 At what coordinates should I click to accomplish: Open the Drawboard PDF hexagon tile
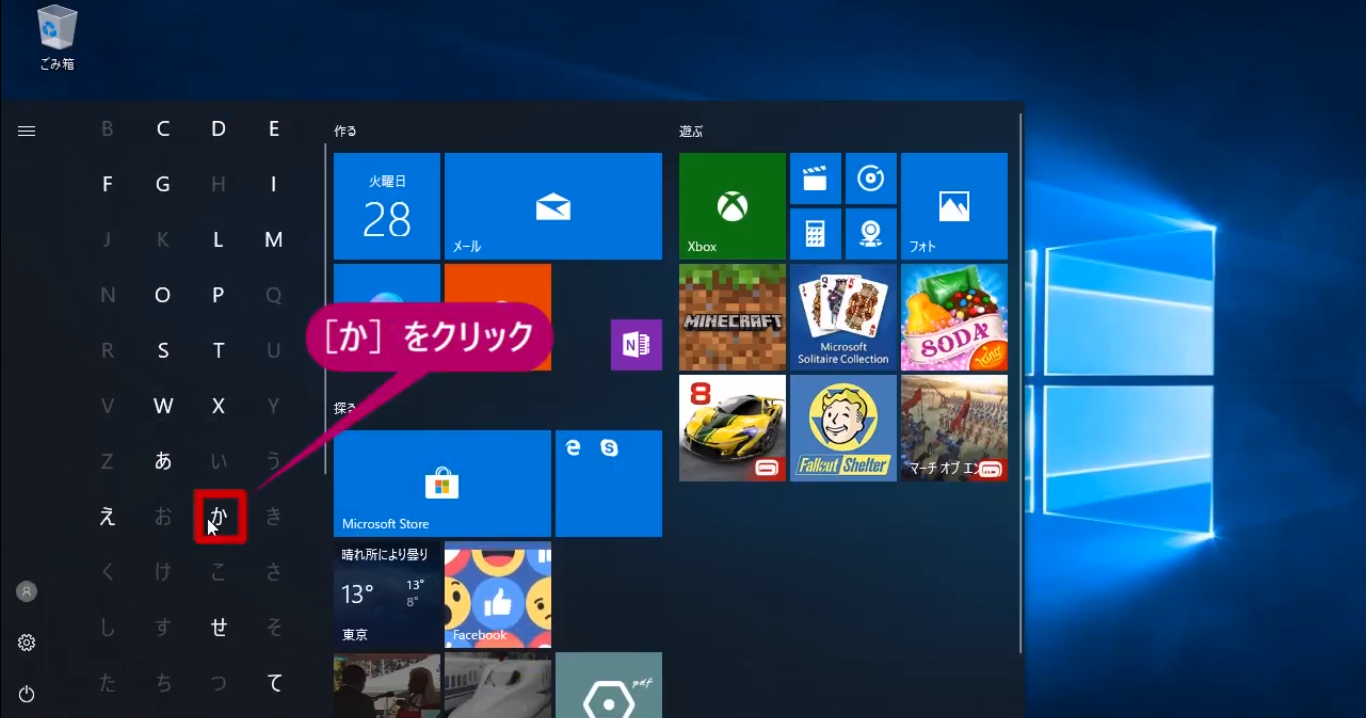608,686
